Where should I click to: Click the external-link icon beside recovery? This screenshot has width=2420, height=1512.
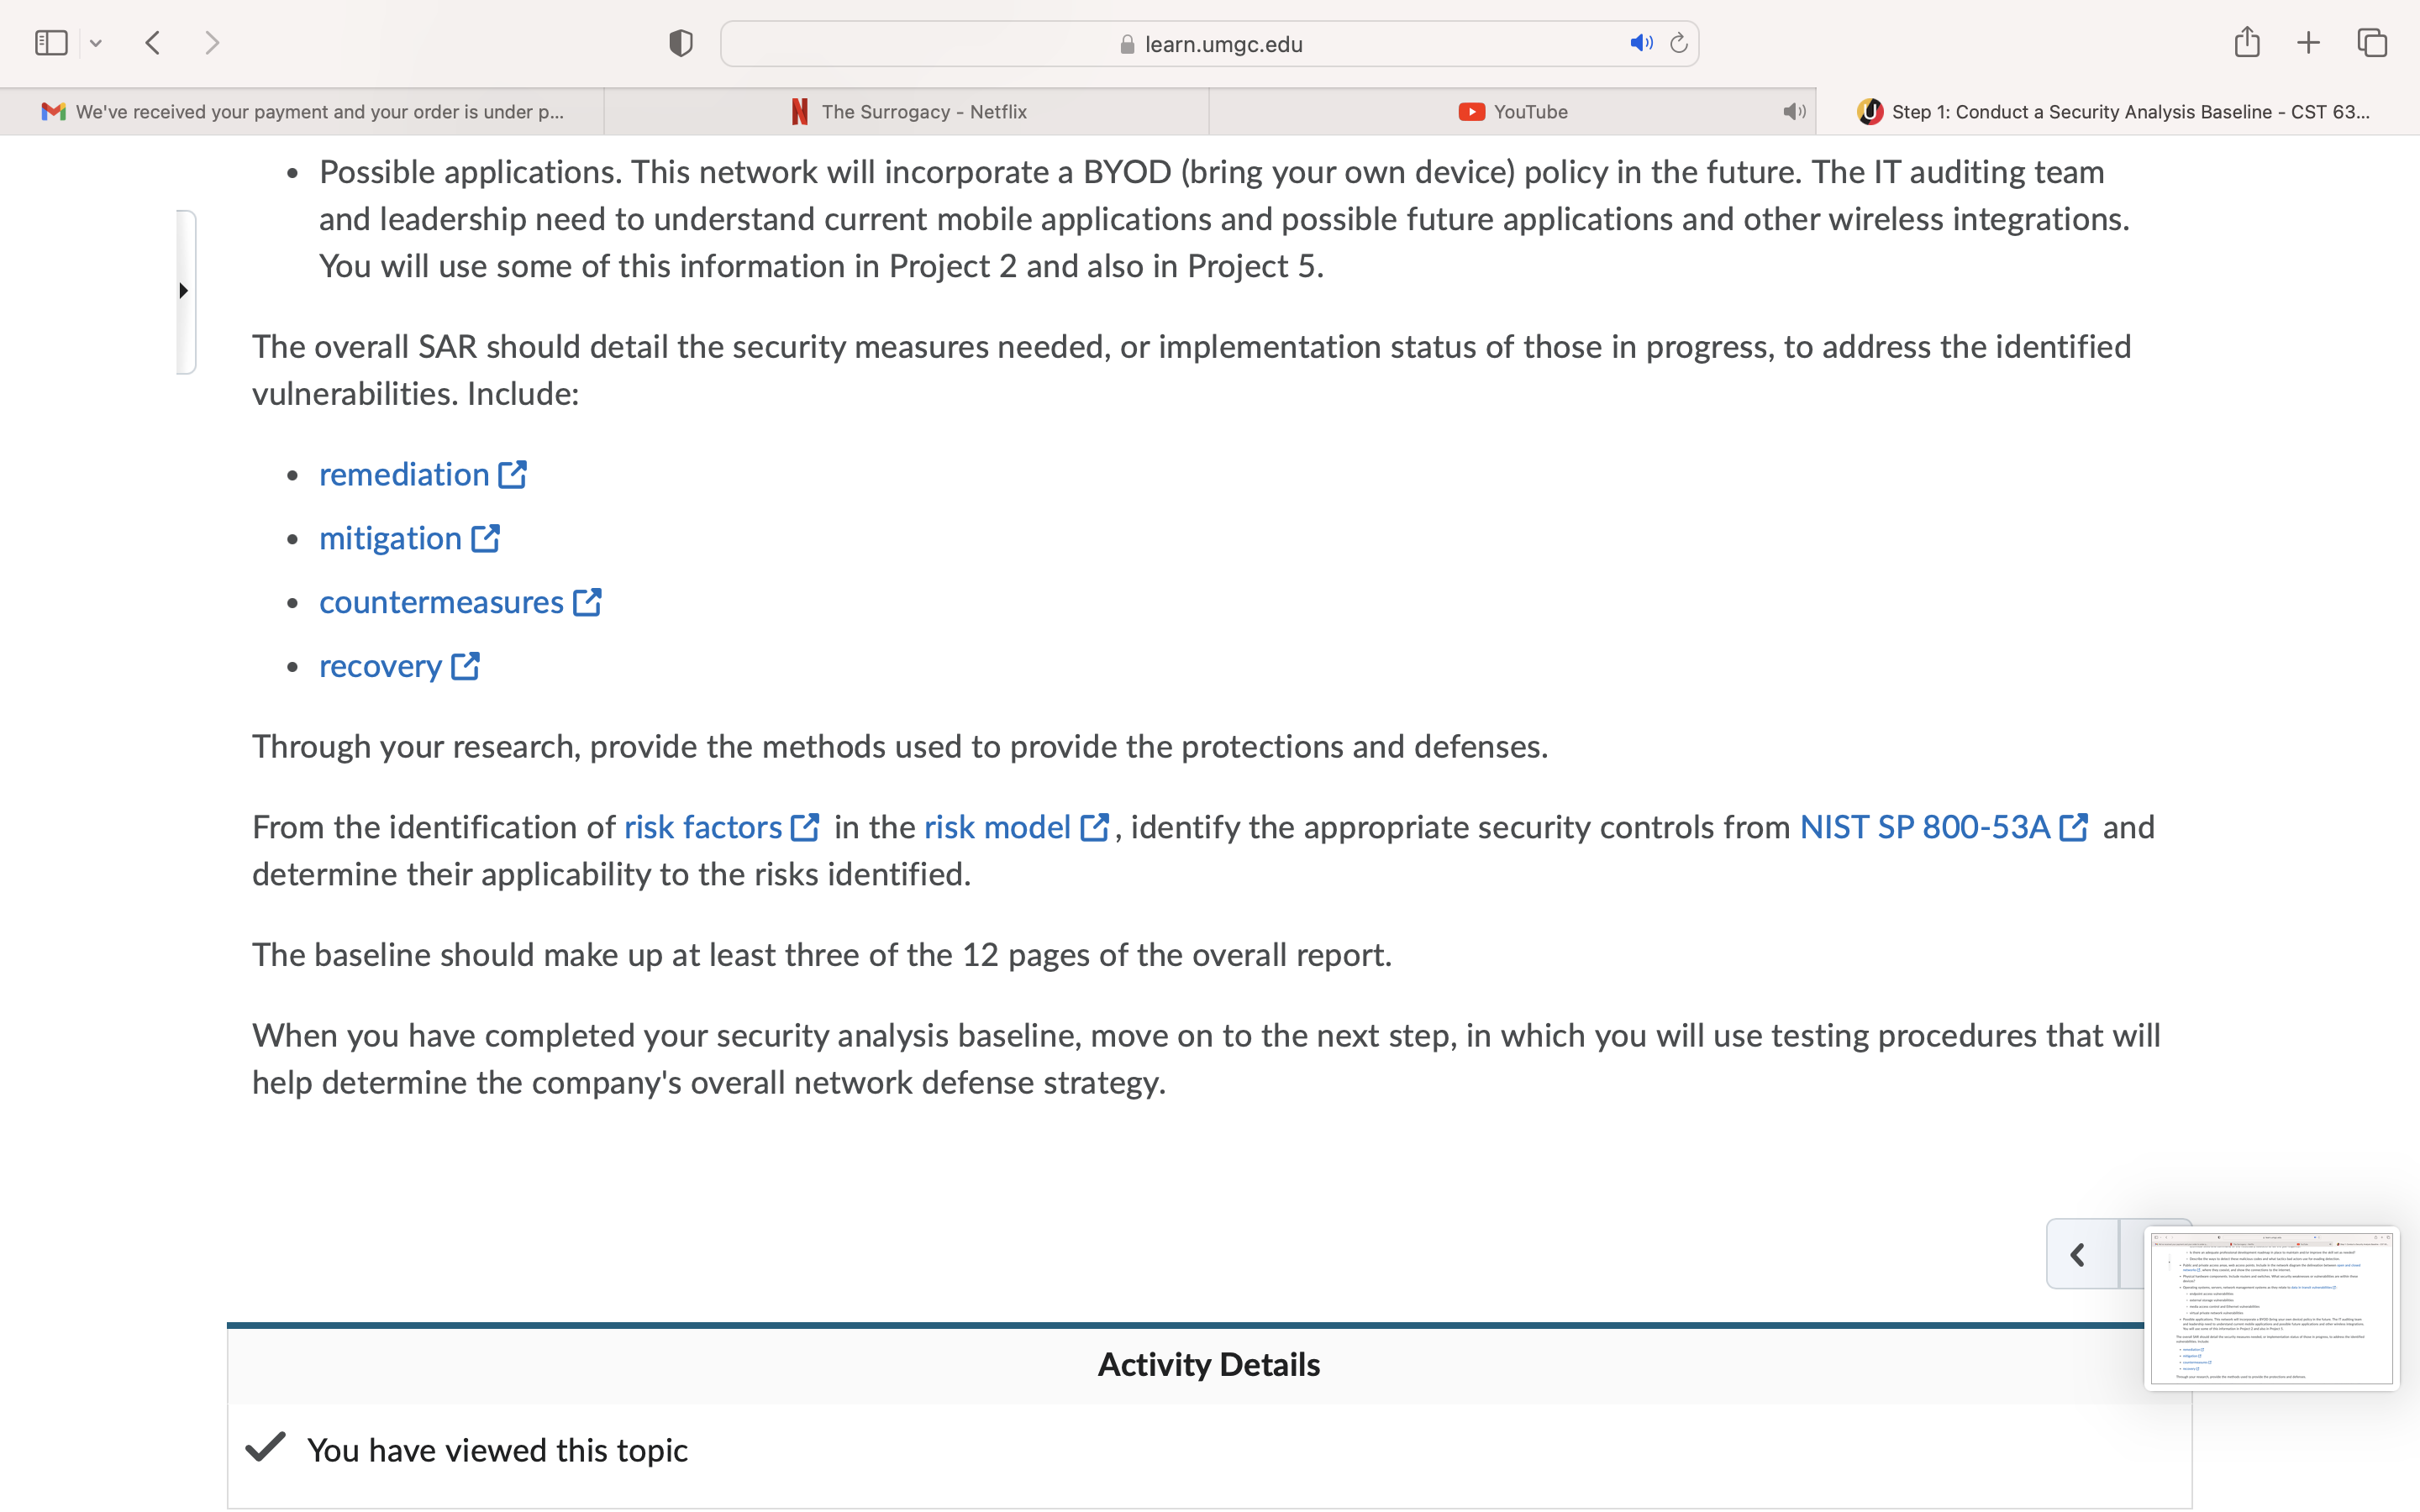(x=466, y=666)
